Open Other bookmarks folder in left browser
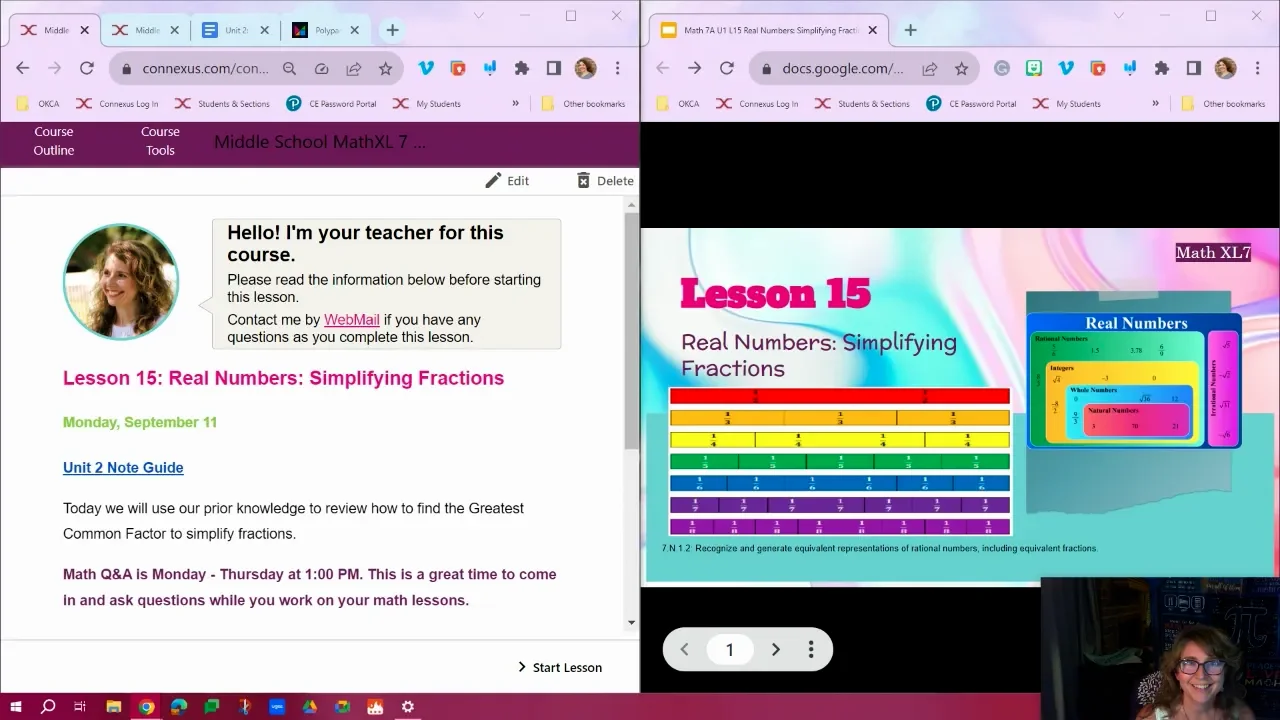 583,103
